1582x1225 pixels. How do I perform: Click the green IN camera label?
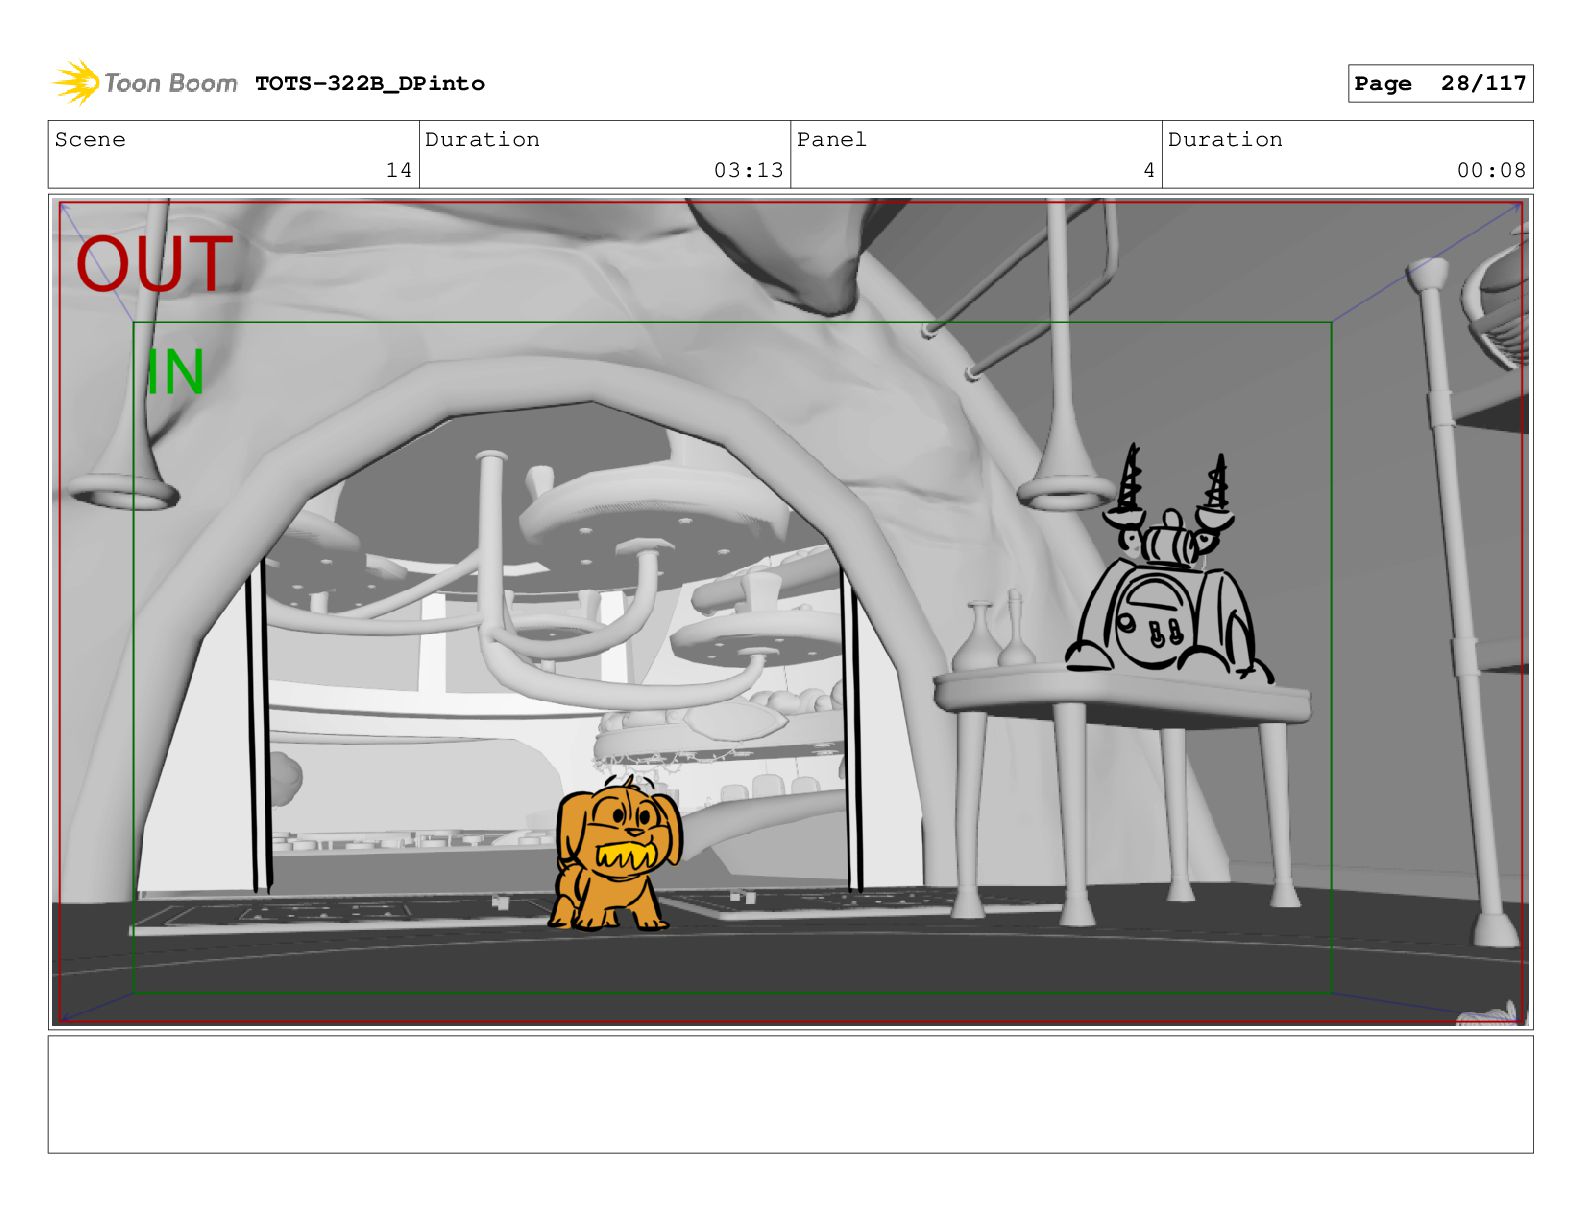tap(176, 372)
